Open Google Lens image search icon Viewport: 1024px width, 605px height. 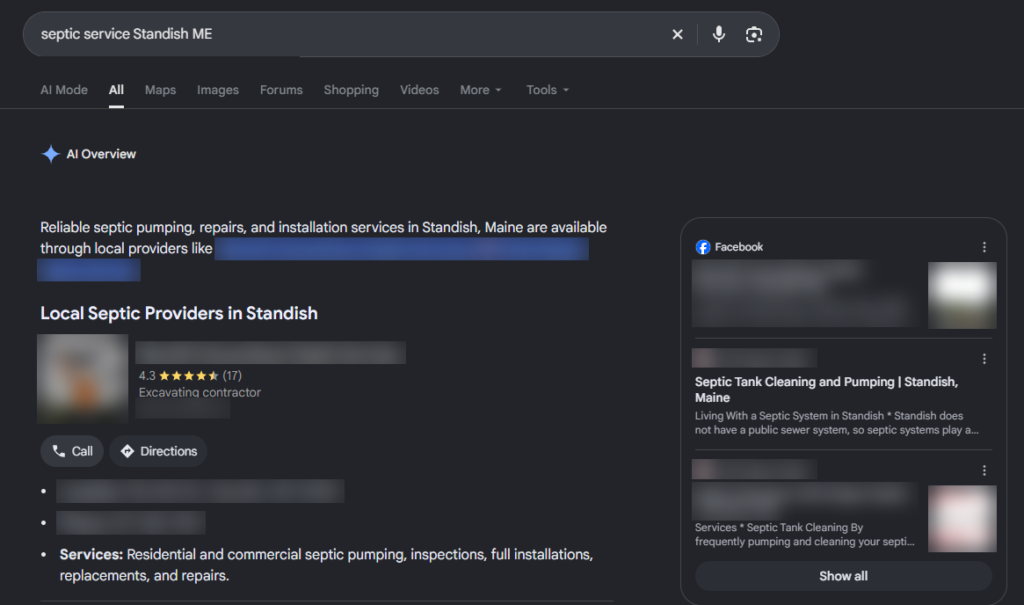(754, 34)
